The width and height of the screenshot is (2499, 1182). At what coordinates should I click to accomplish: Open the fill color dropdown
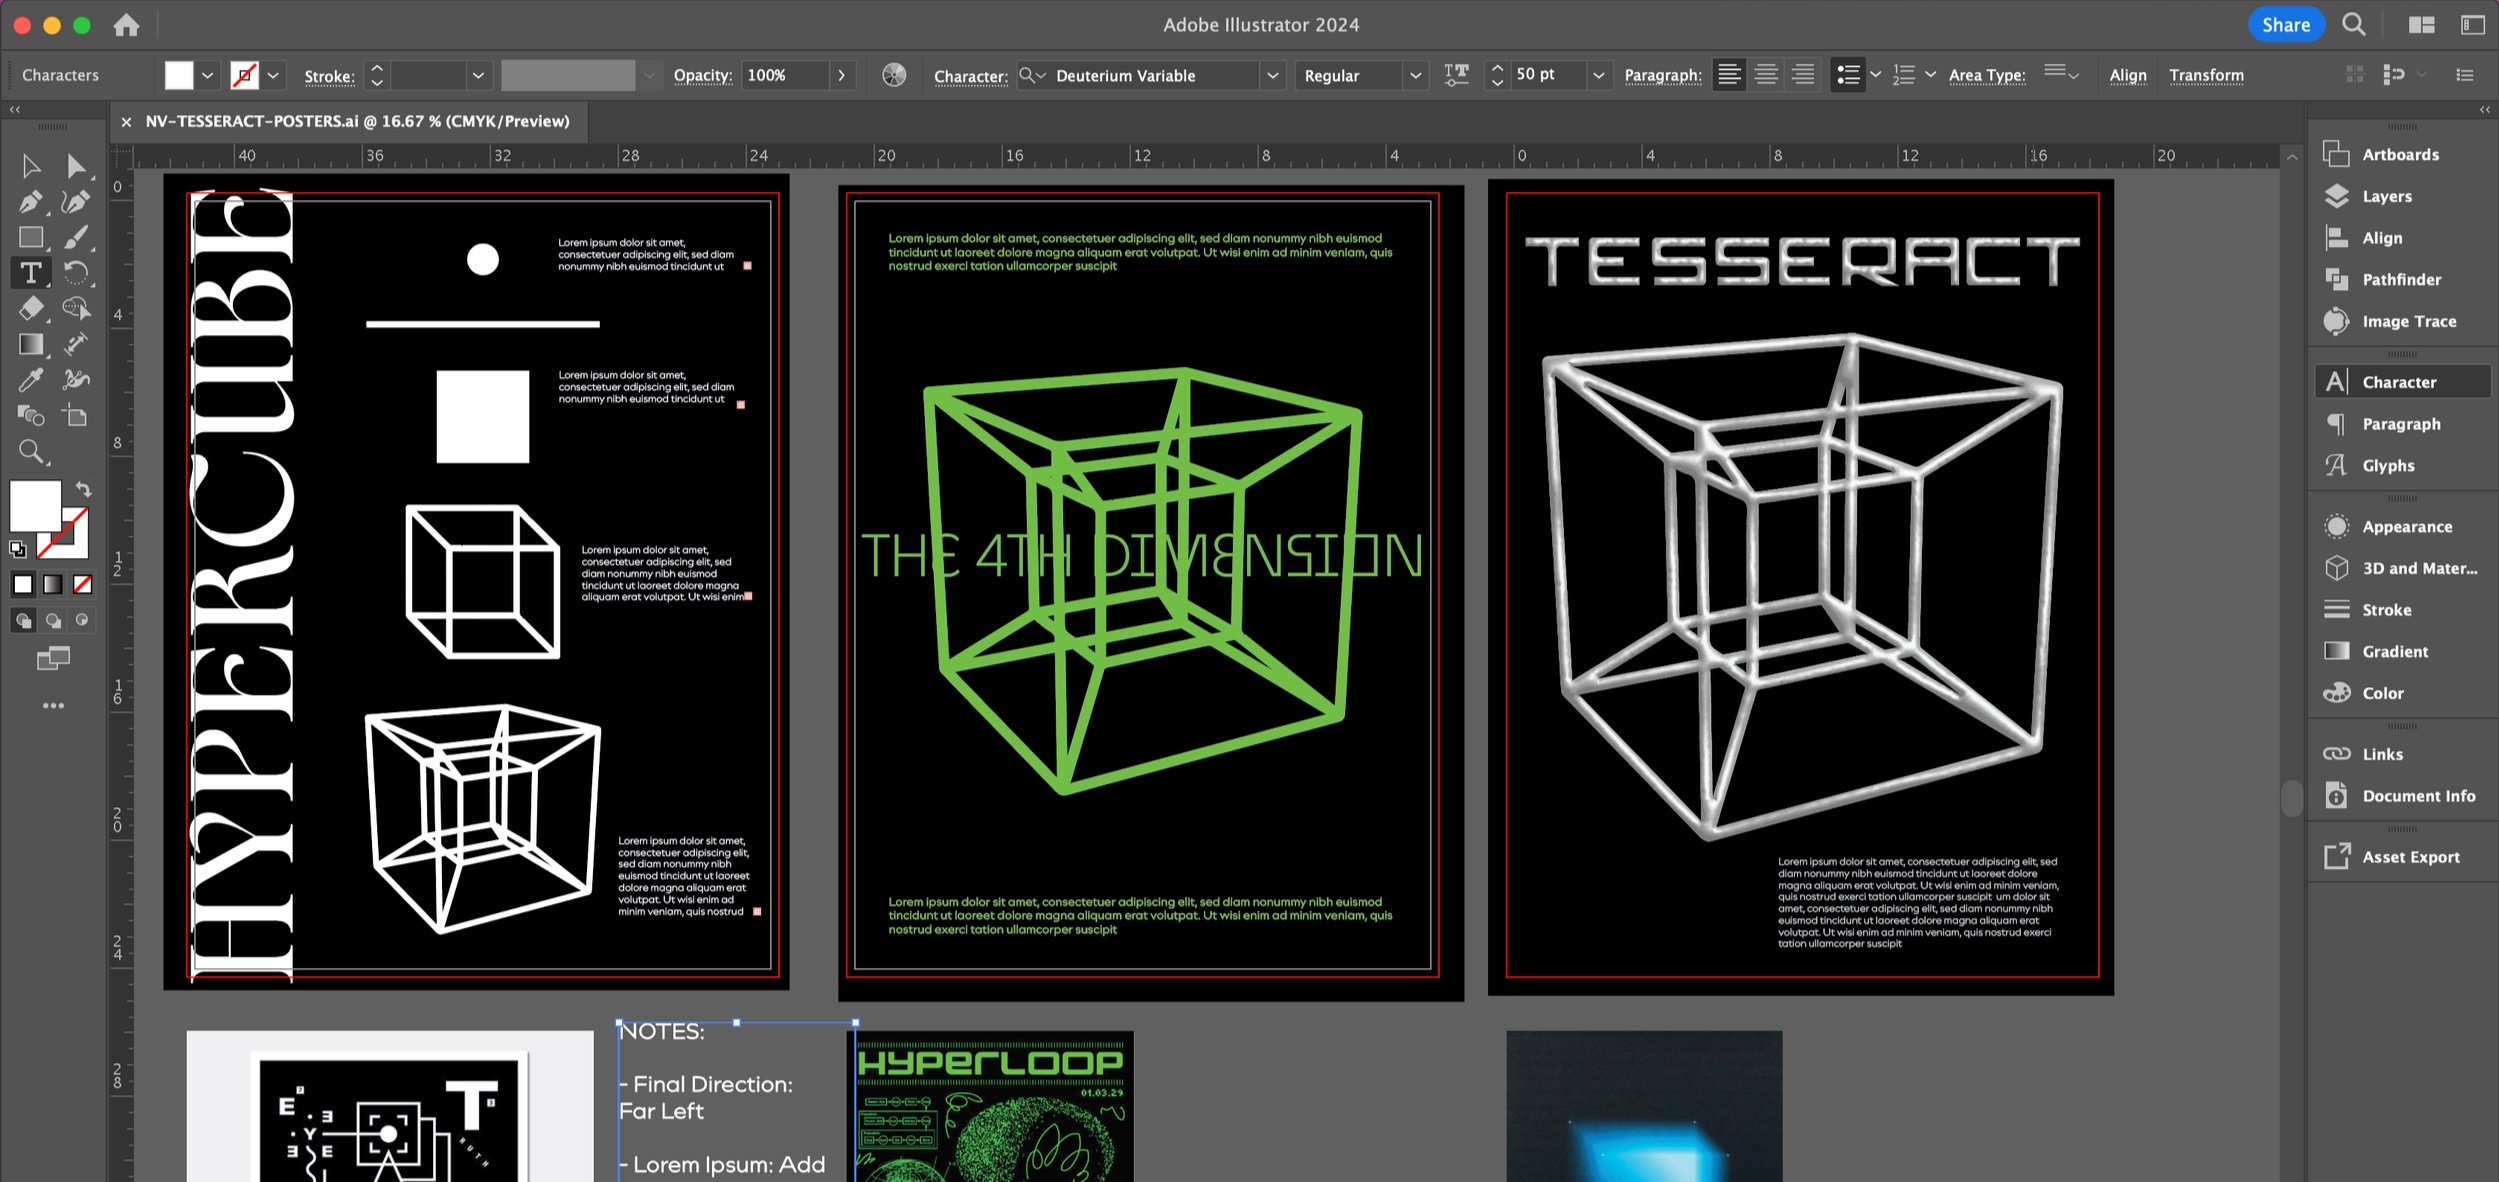coord(207,75)
